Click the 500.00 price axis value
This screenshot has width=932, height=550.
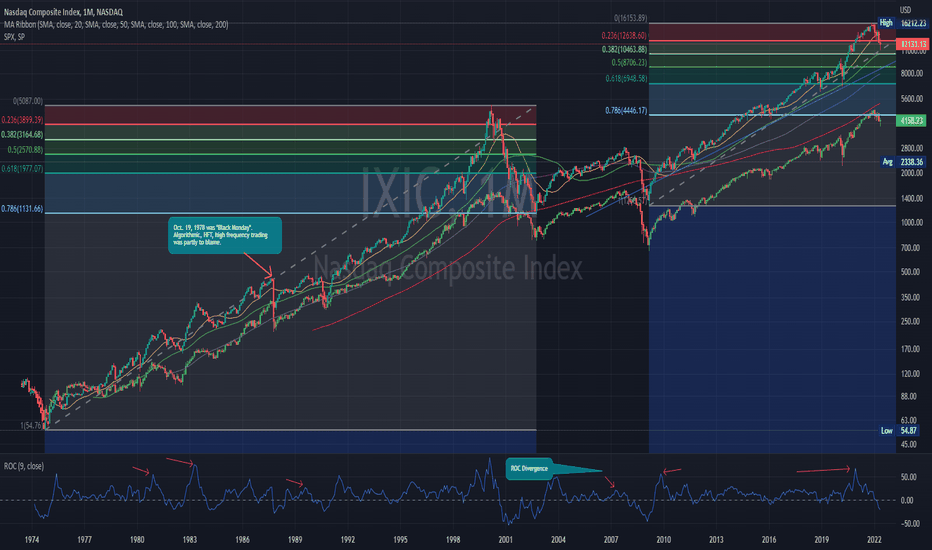click(912, 272)
